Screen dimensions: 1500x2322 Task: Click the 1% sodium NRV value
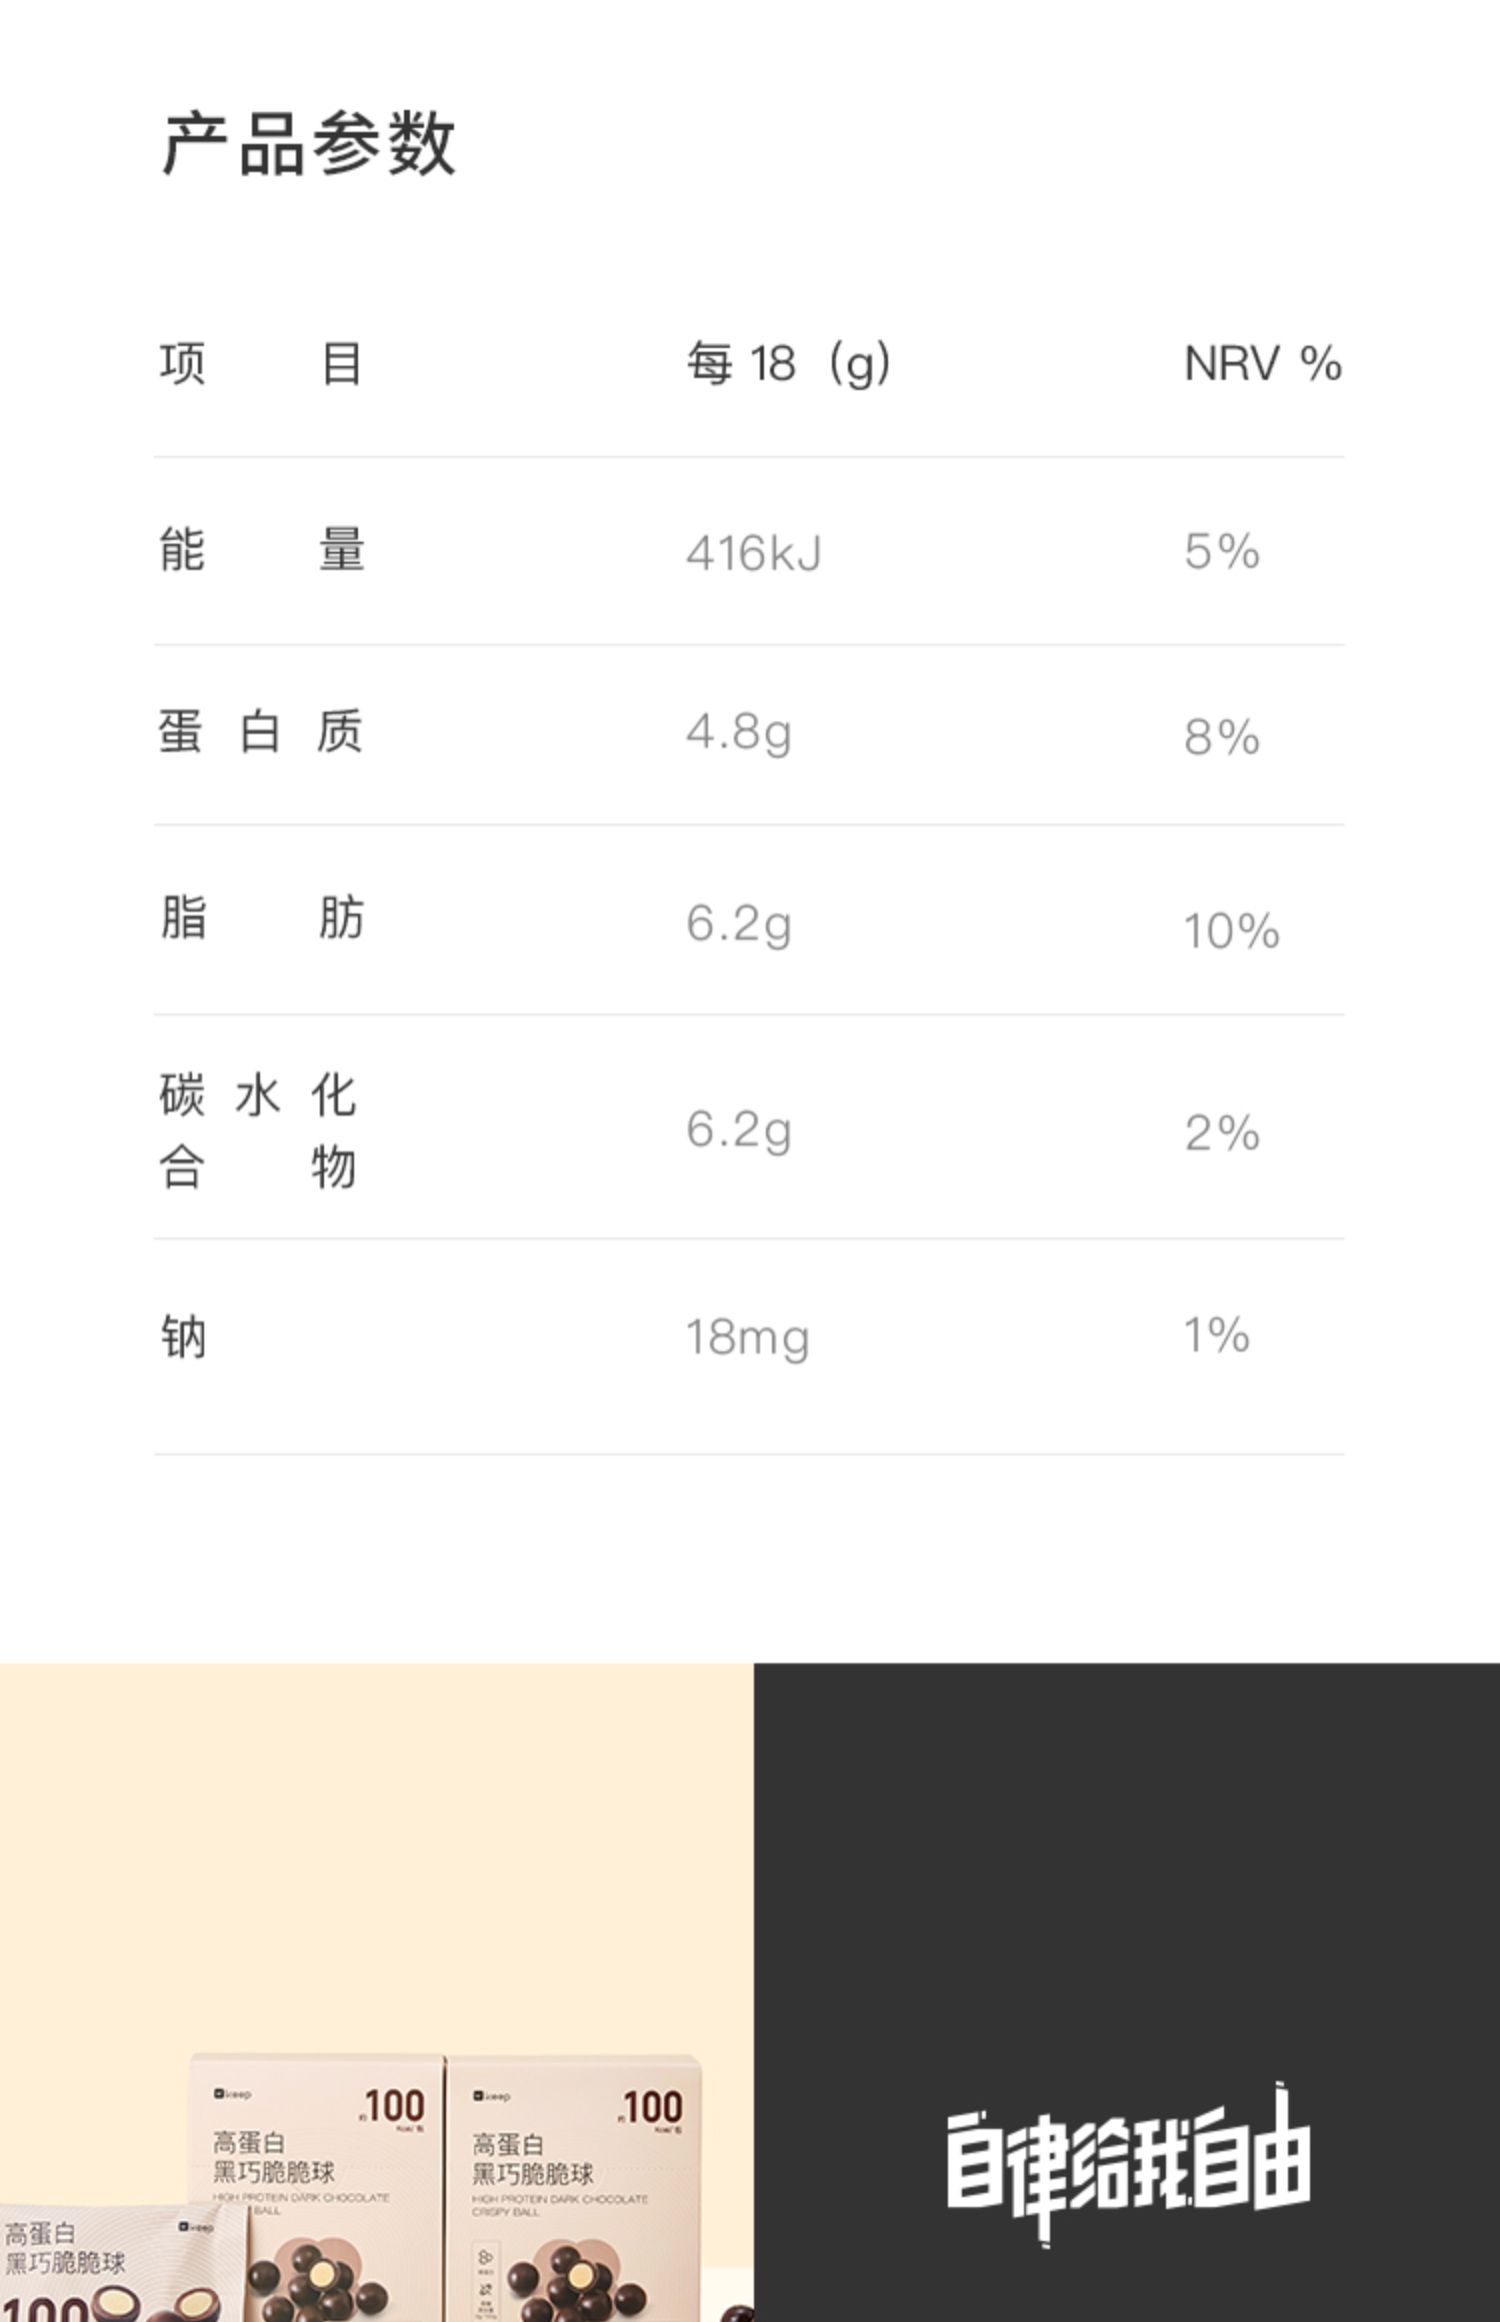[x=1217, y=1335]
